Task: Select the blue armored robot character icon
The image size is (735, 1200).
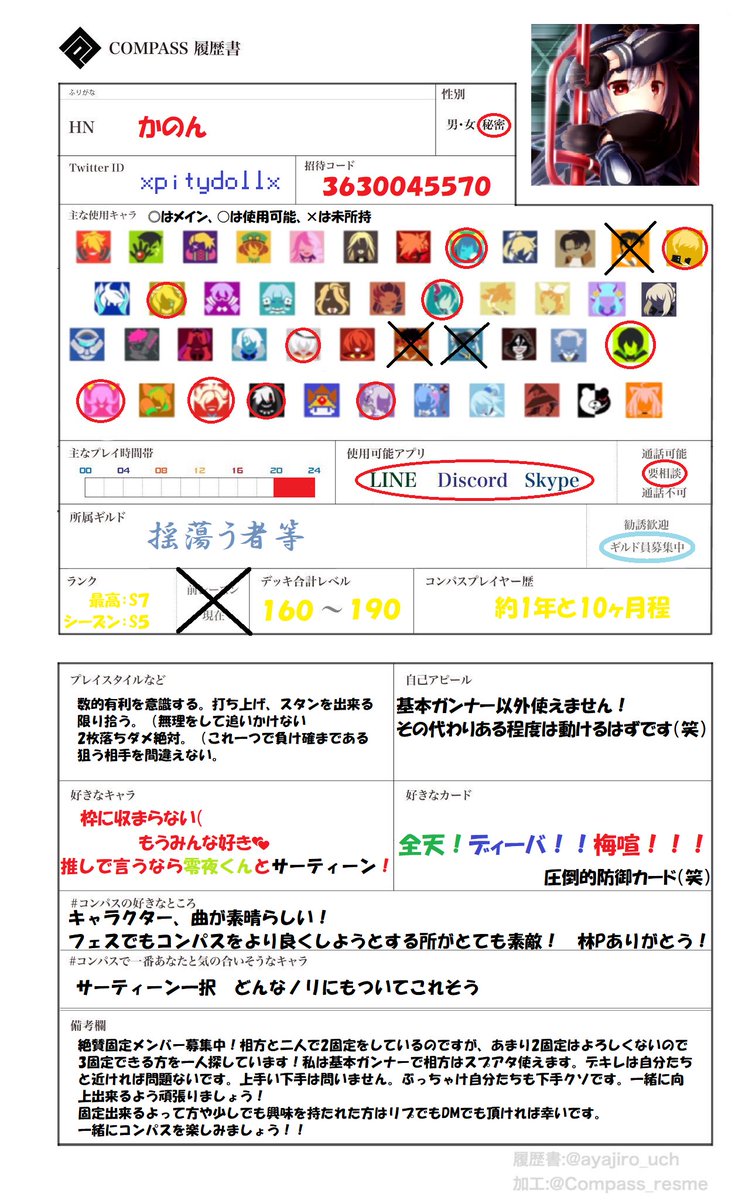Action: (x=87, y=344)
